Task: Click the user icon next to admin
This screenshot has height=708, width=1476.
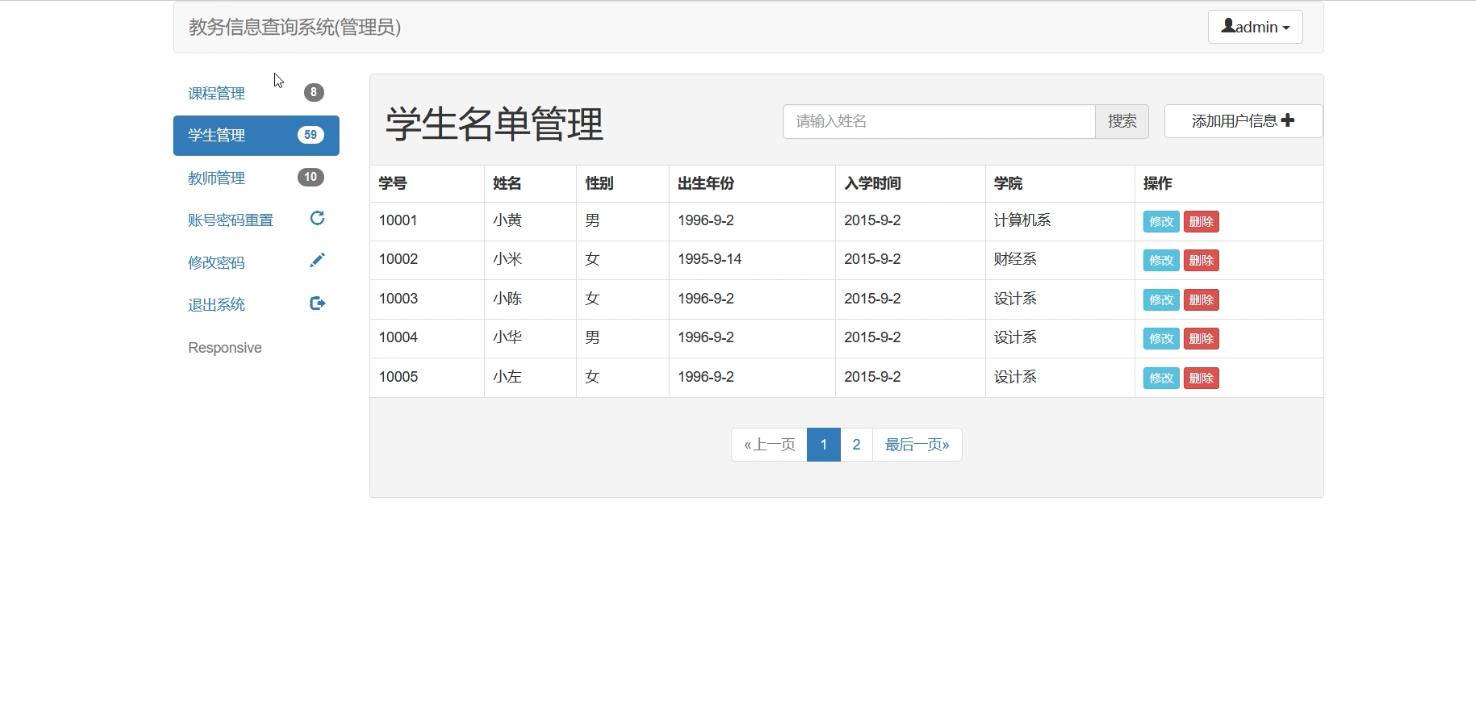Action: click(1228, 26)
